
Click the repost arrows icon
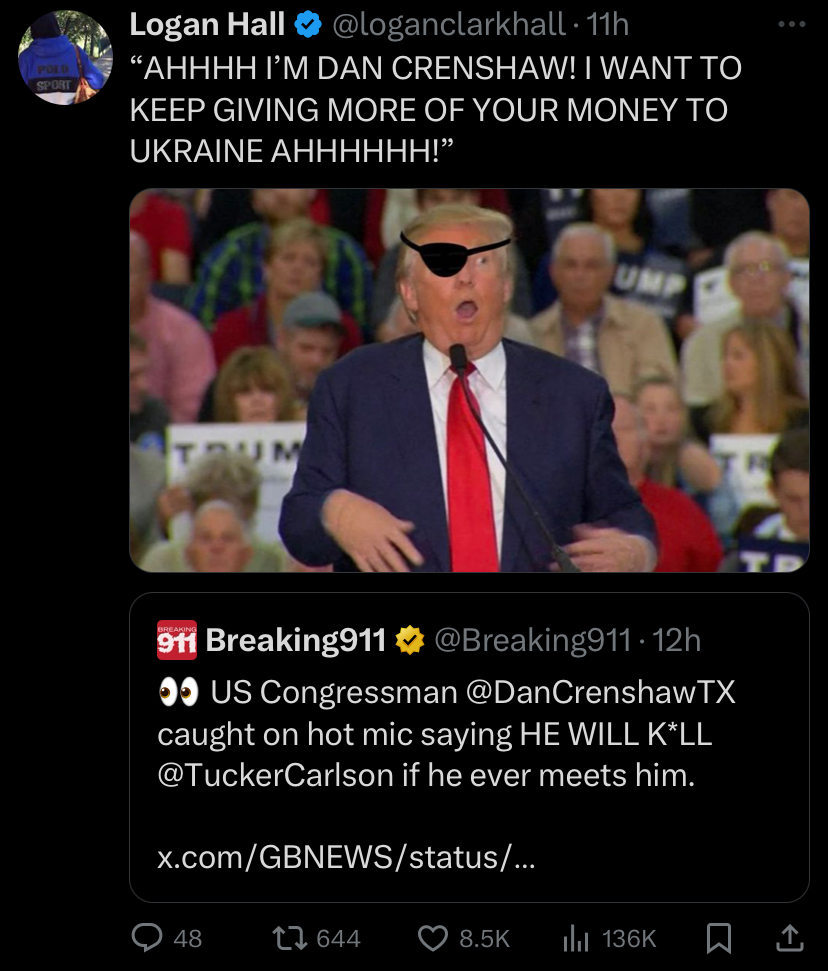click(290, 938)
